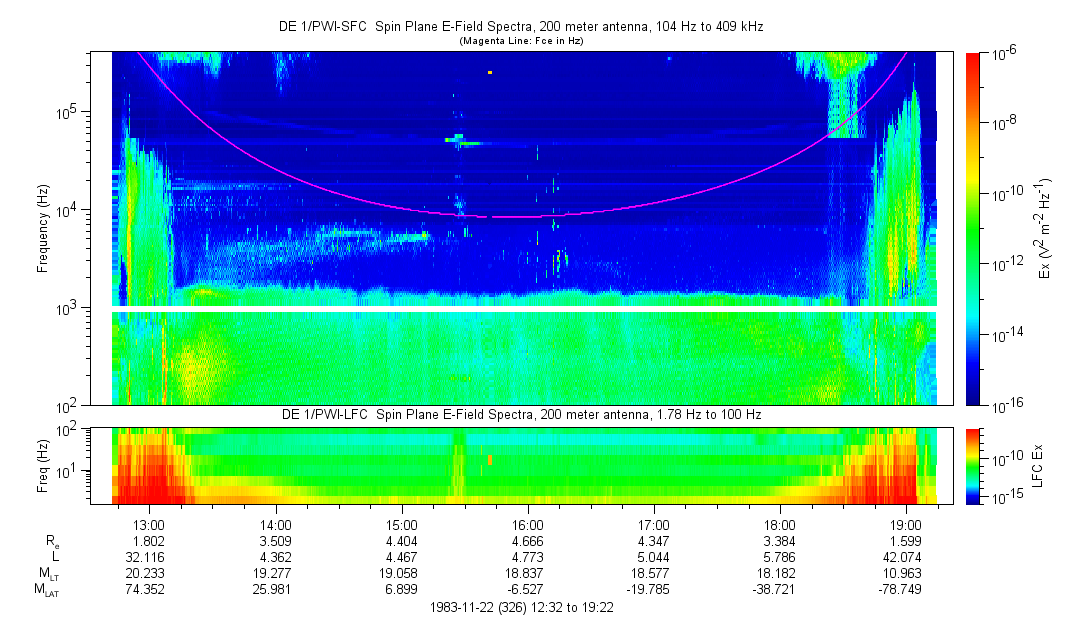The height and width of the screenshot is (620, 1083).
Task: Click the MLAT row label
Action: point(47,590)
